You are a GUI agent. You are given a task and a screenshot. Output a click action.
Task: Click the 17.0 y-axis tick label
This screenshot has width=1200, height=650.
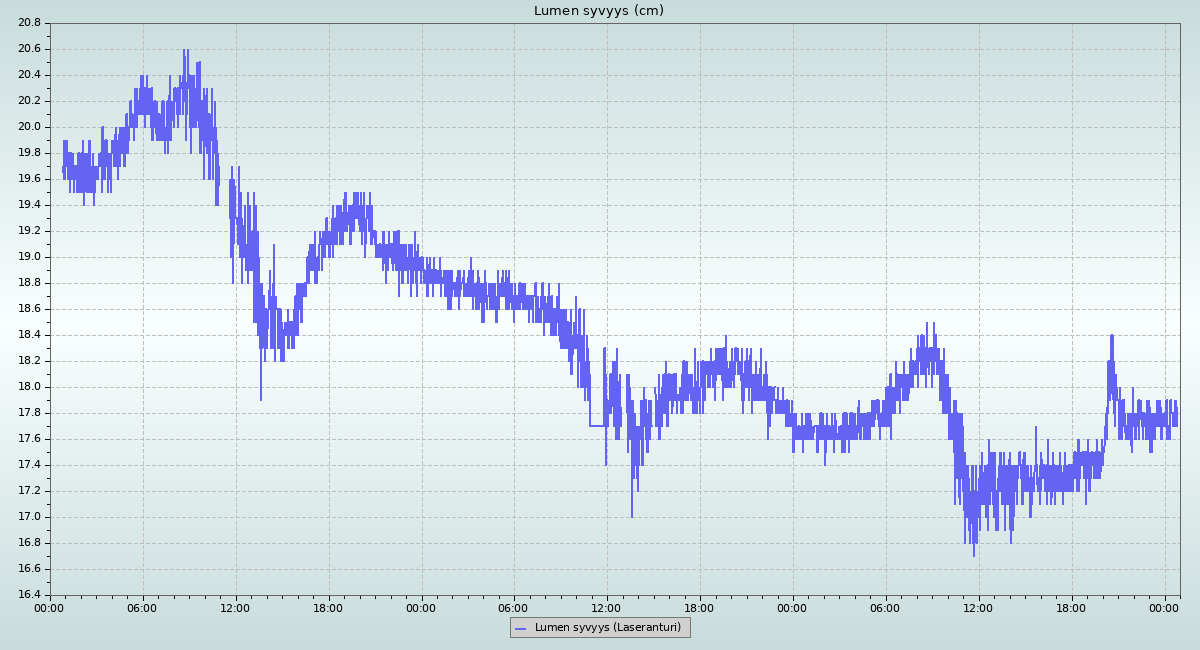(29, 517)
